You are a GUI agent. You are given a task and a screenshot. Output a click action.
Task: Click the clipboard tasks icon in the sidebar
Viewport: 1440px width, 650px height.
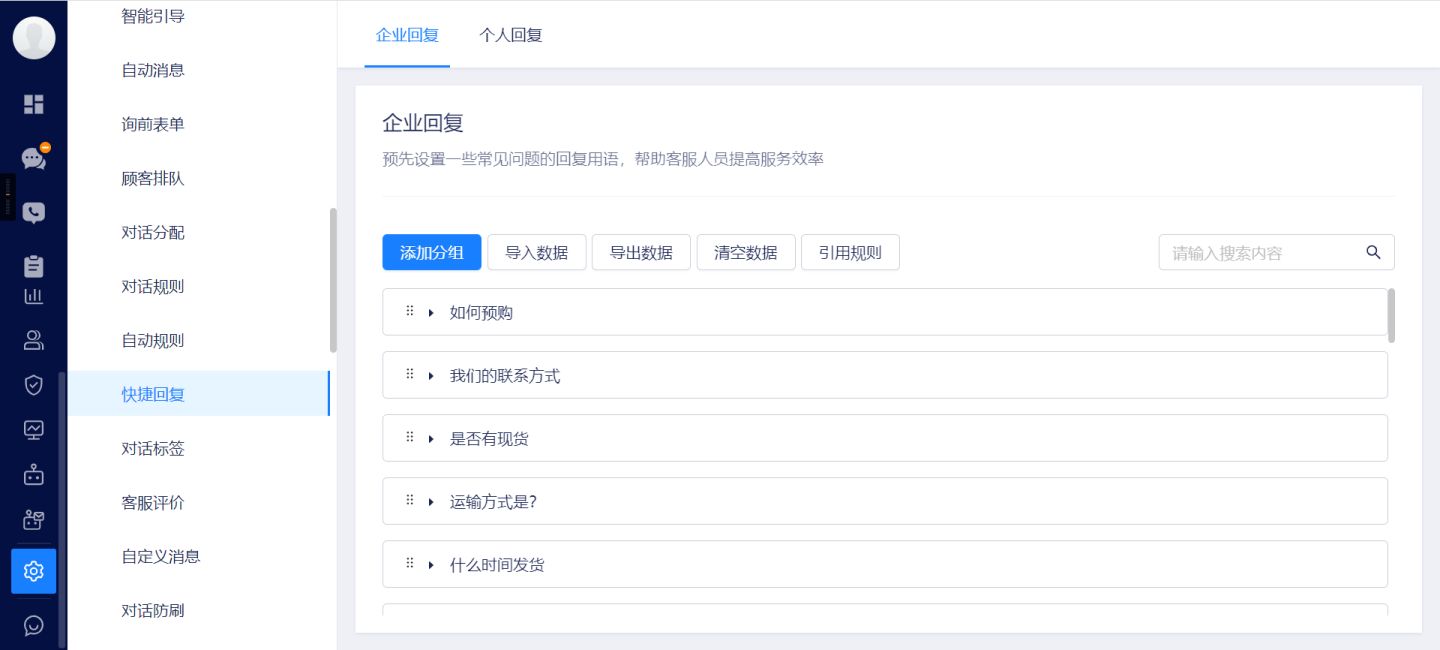tap(34, 266)
